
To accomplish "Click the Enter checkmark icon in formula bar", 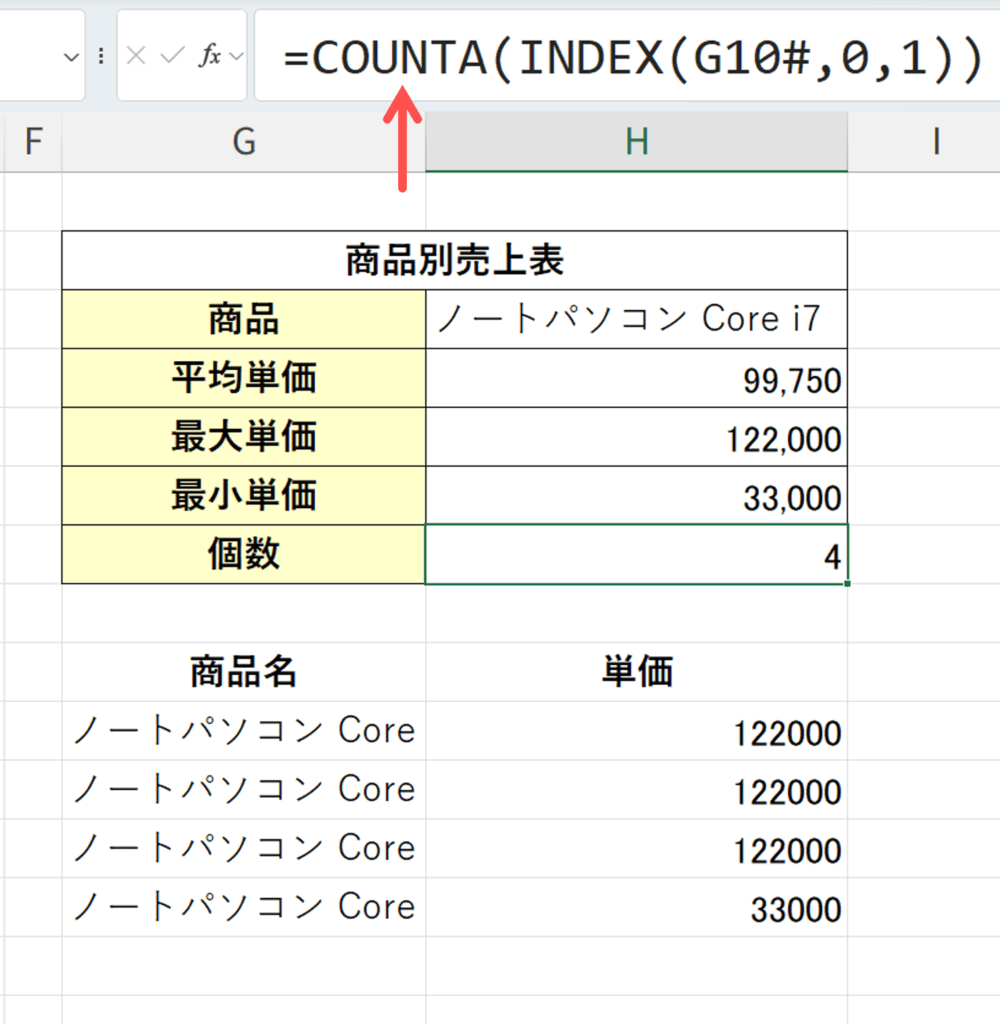I will pos(173,56).
